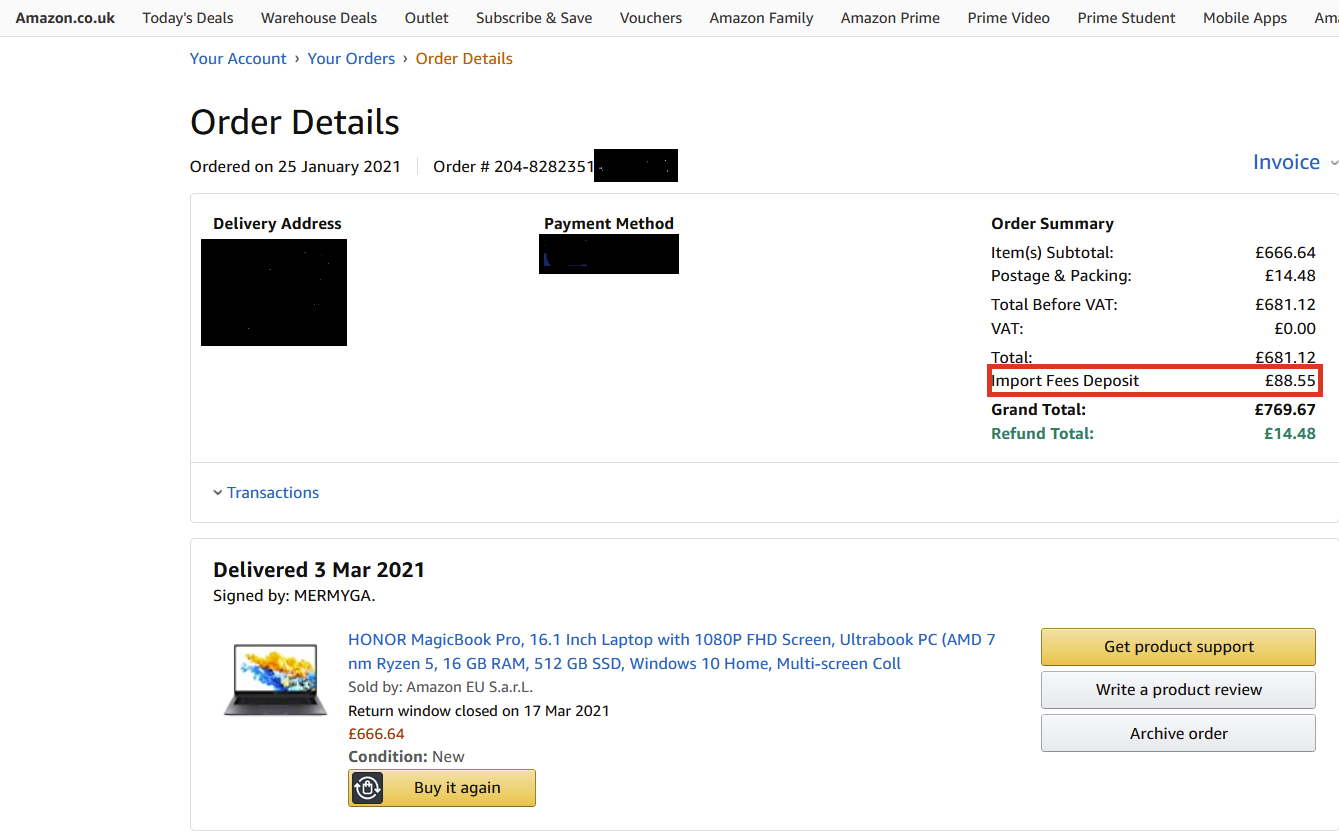
Task: Go to Outlet in navigation bar
Action: [427, 18]
